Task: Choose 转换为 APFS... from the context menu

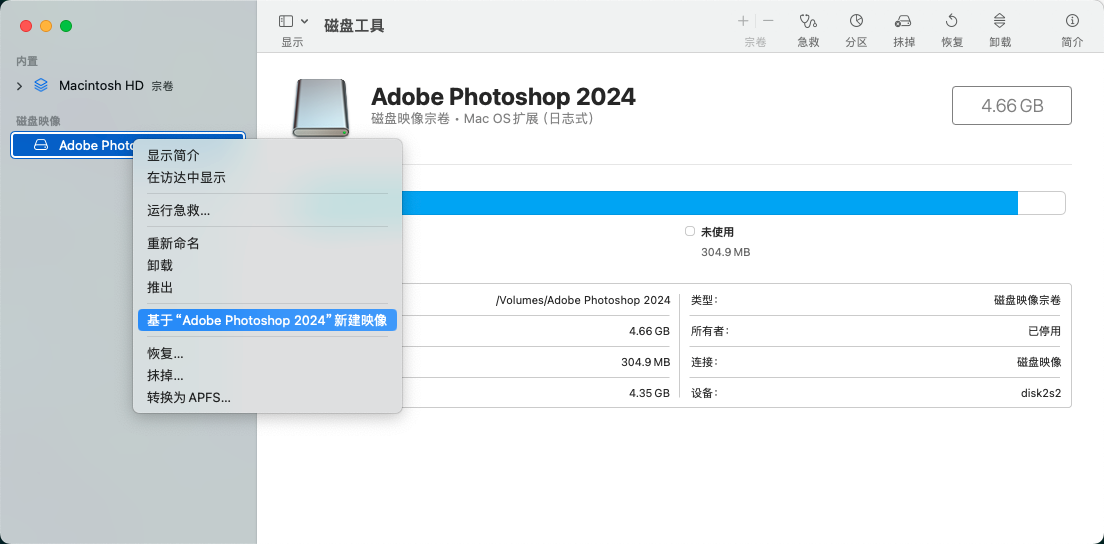Action: pyautogui.click(x=189, y=398)
